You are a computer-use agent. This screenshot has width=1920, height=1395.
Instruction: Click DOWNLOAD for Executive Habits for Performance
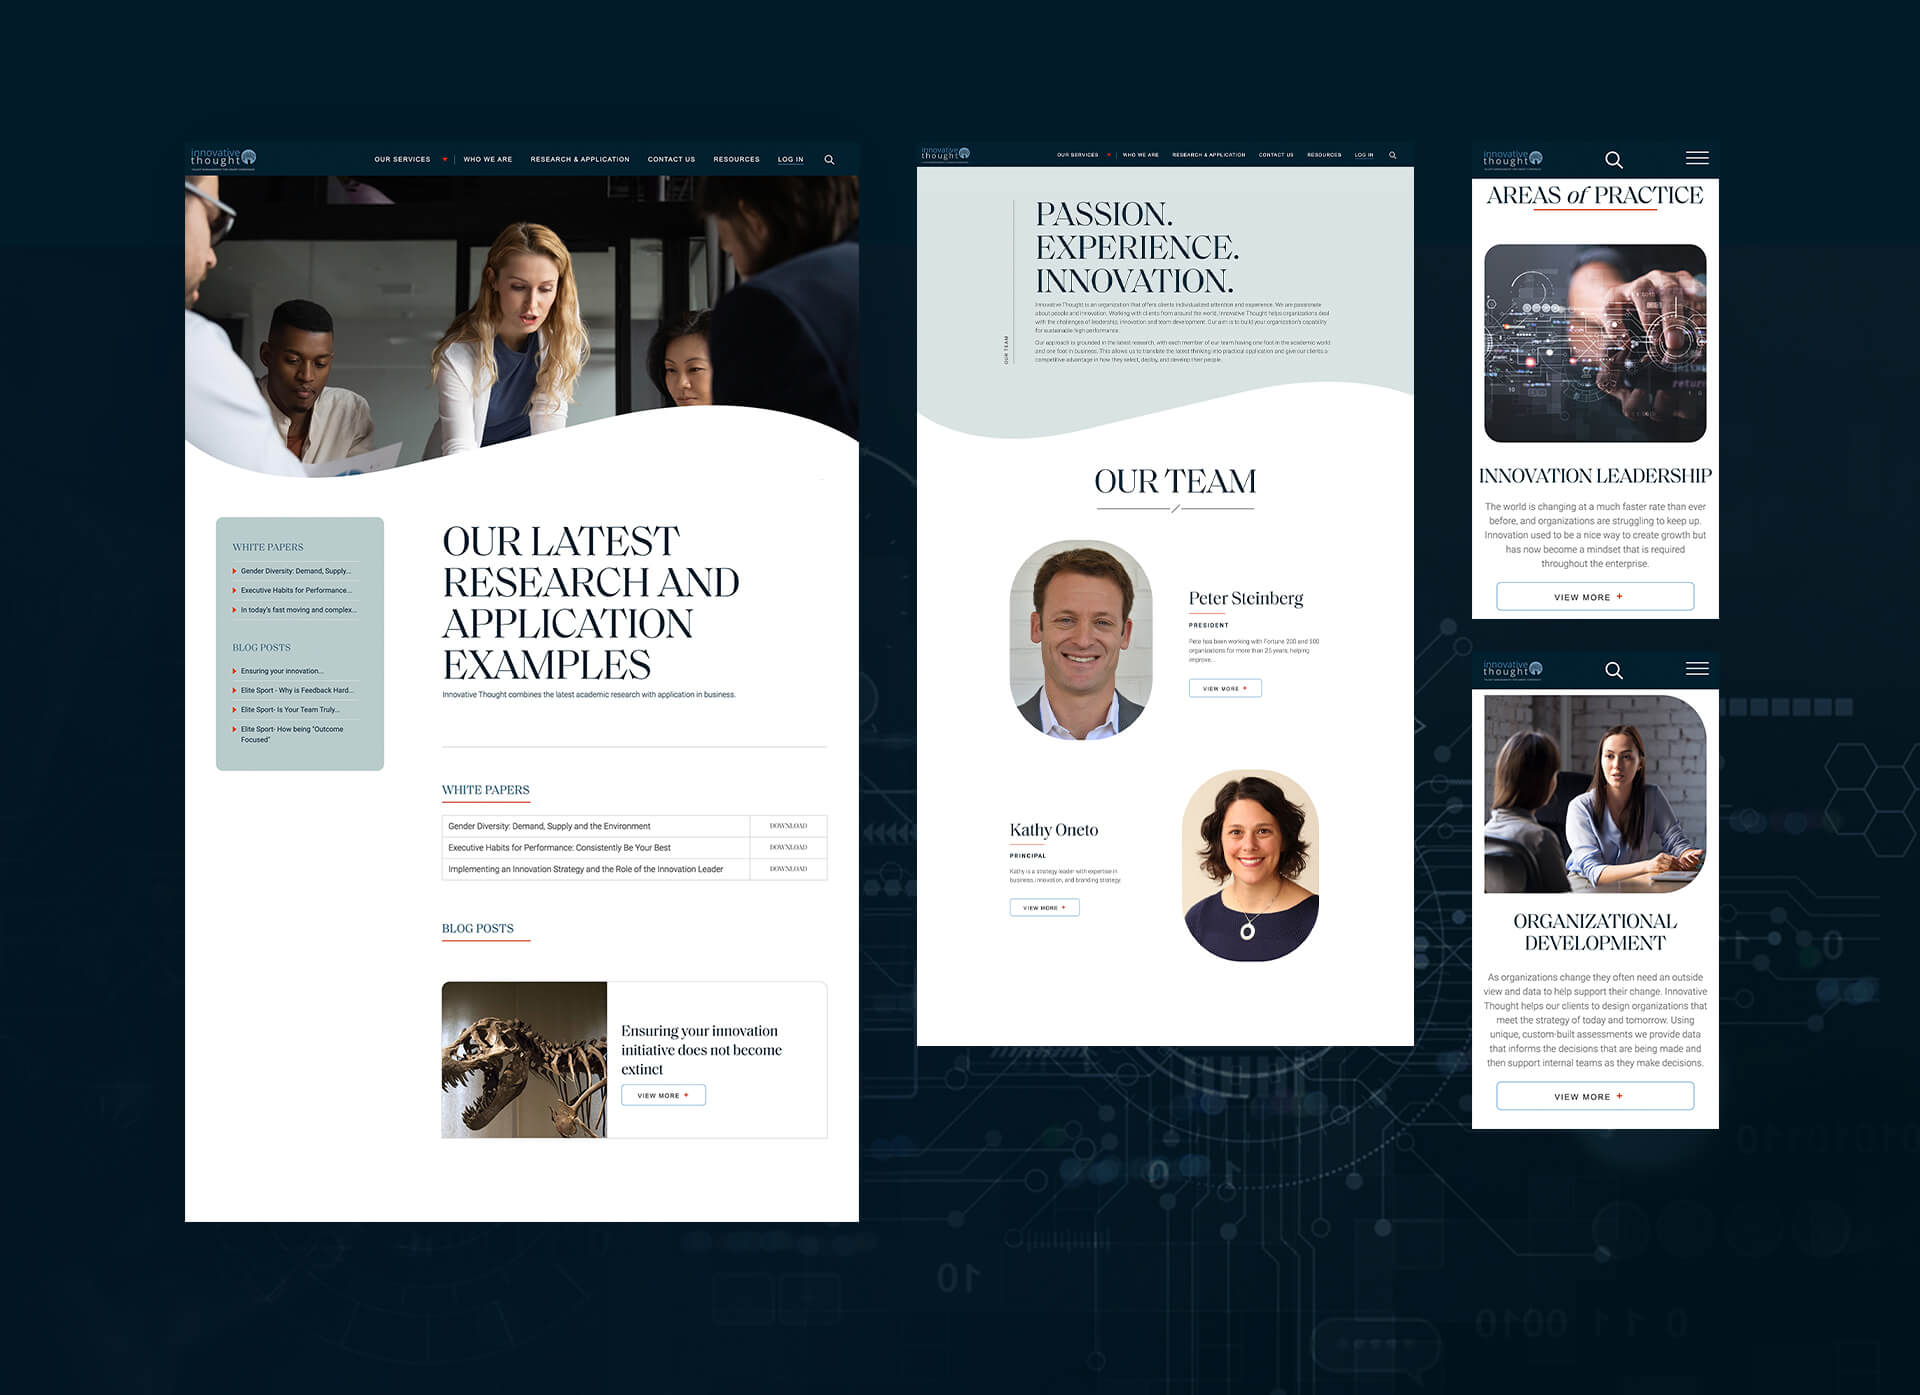pos(789,847)
